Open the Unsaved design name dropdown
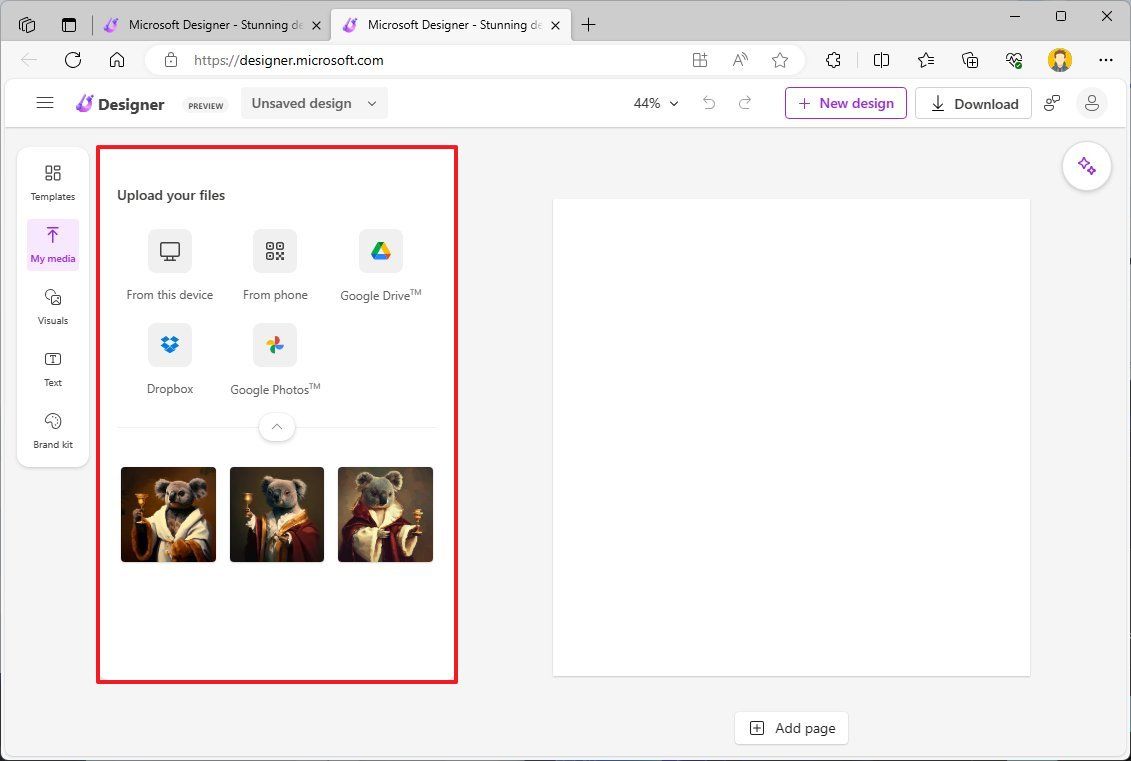1131x761 pixels. coord(313,103)
